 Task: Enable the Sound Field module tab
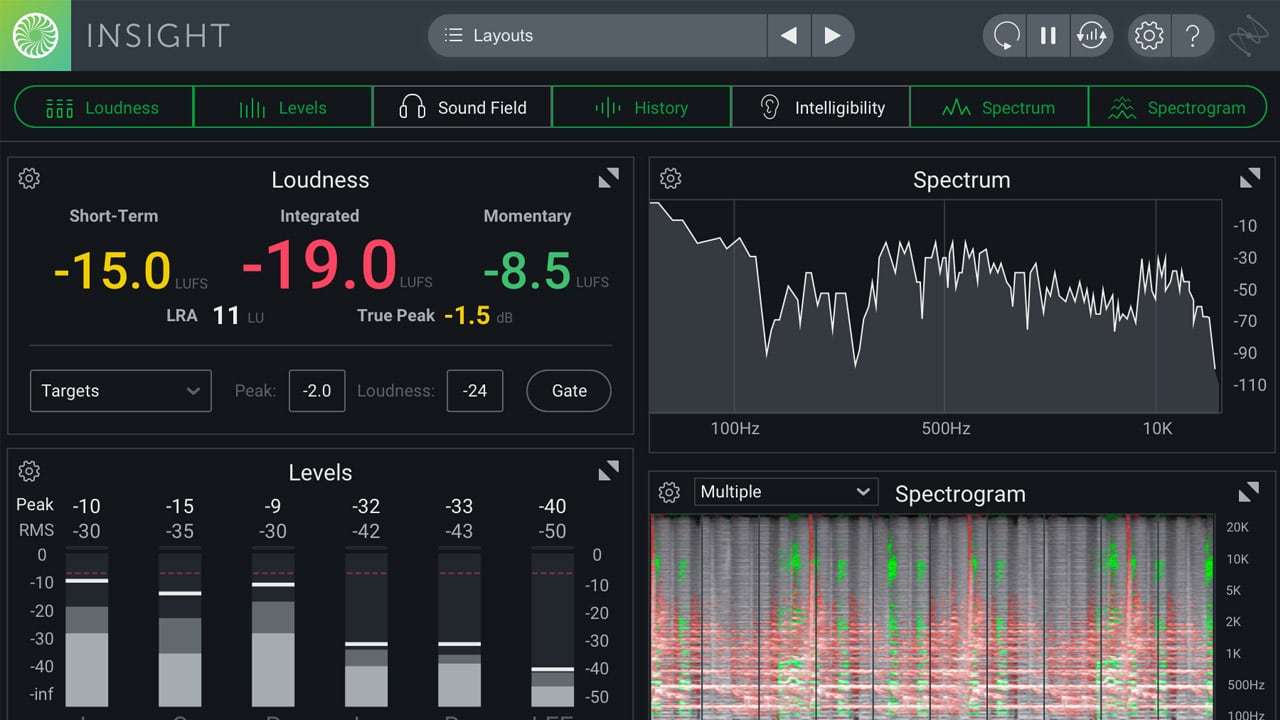tap(462, 107)
